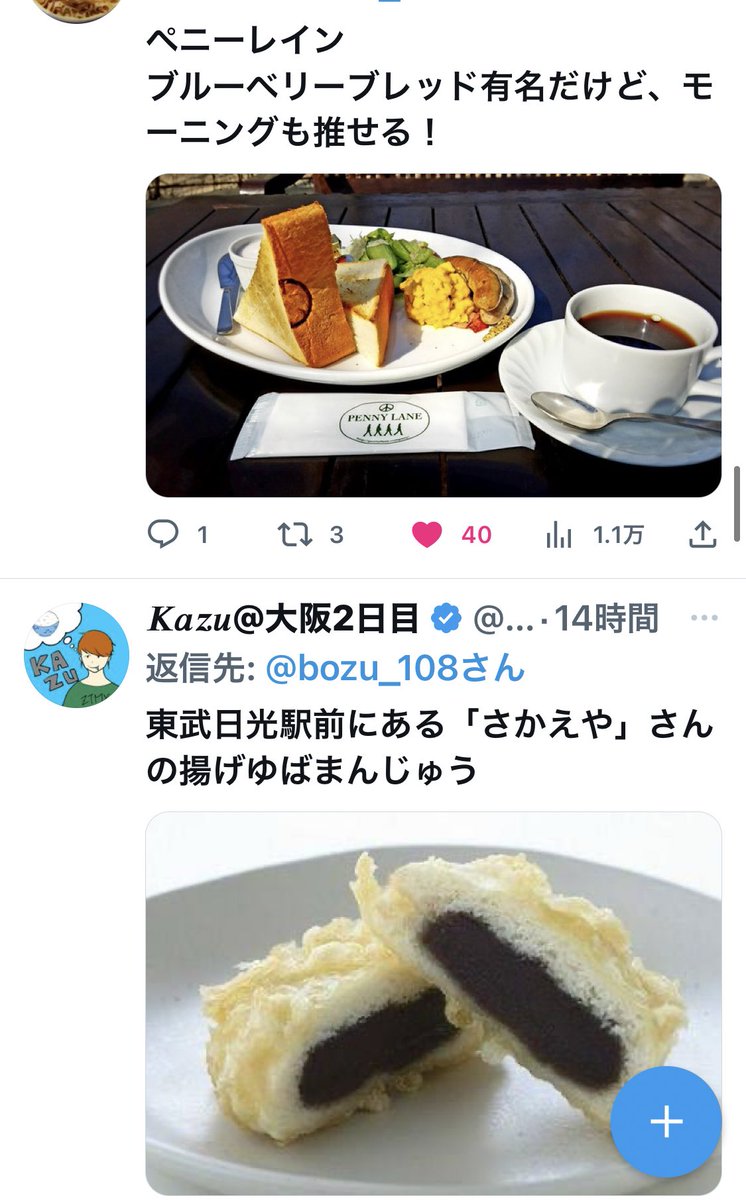
Task: View analytics bar chart icon showing 1.1万
Action: tap(559, 535)
